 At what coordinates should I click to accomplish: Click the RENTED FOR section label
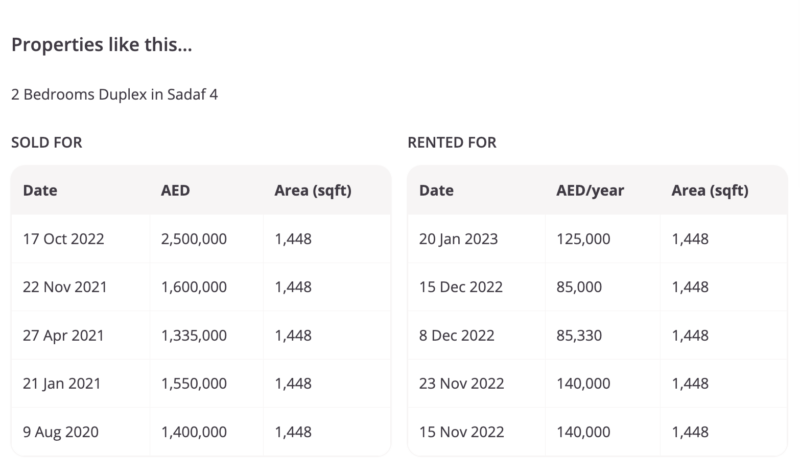[x=452, y=142]
